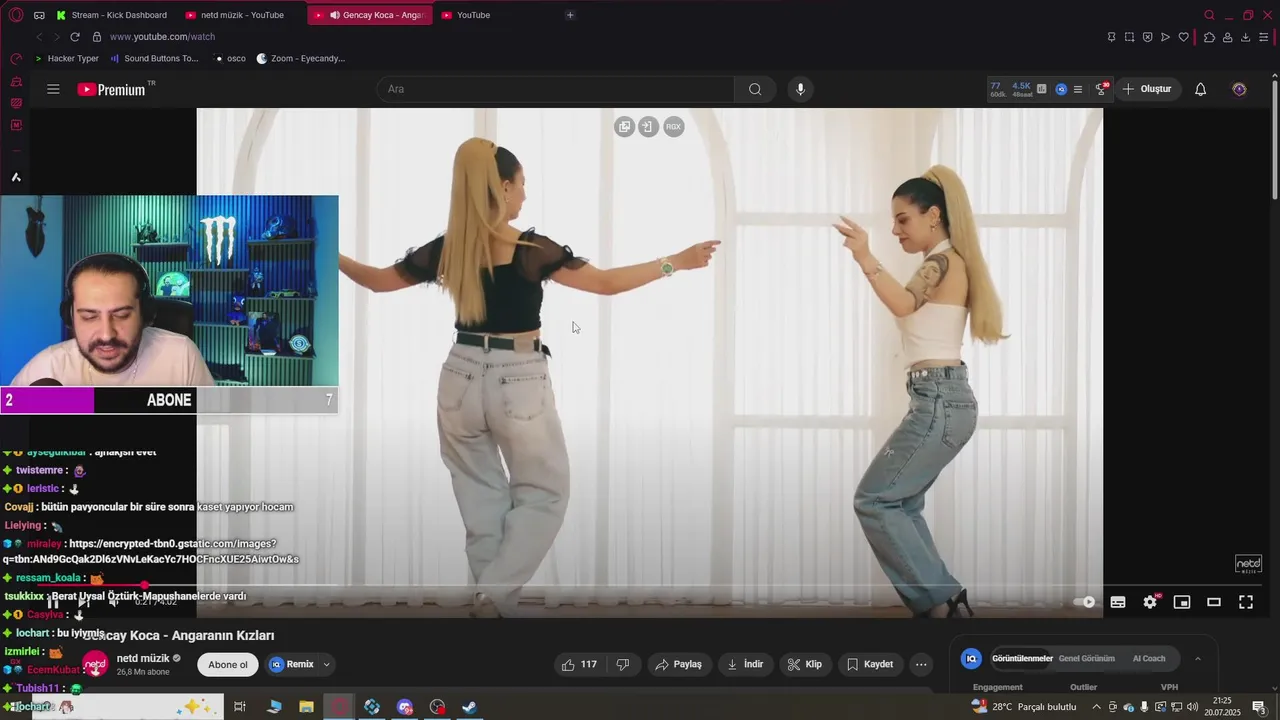Click Kaydet save button
The height and width of the screenshot is (720, 1280).
pos(869,664)
